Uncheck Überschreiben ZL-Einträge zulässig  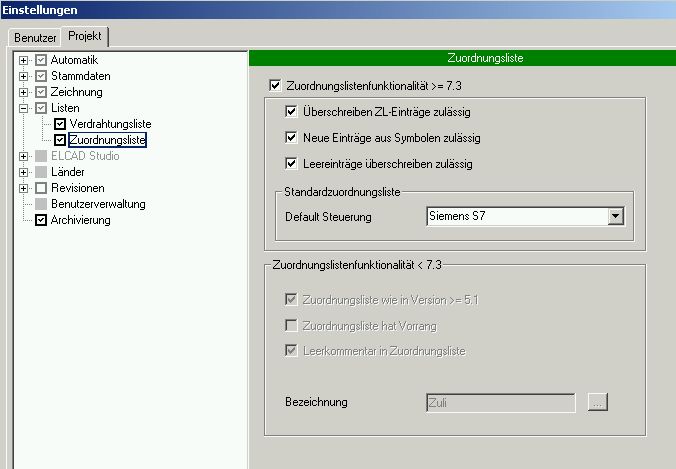click(x=291, y=112)
